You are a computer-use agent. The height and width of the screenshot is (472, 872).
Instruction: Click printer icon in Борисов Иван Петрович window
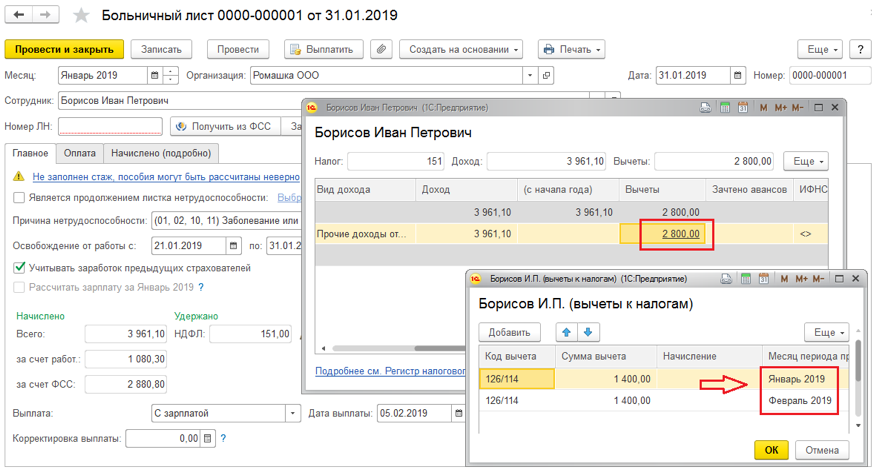pyautogui.click(x=705, y=108)
